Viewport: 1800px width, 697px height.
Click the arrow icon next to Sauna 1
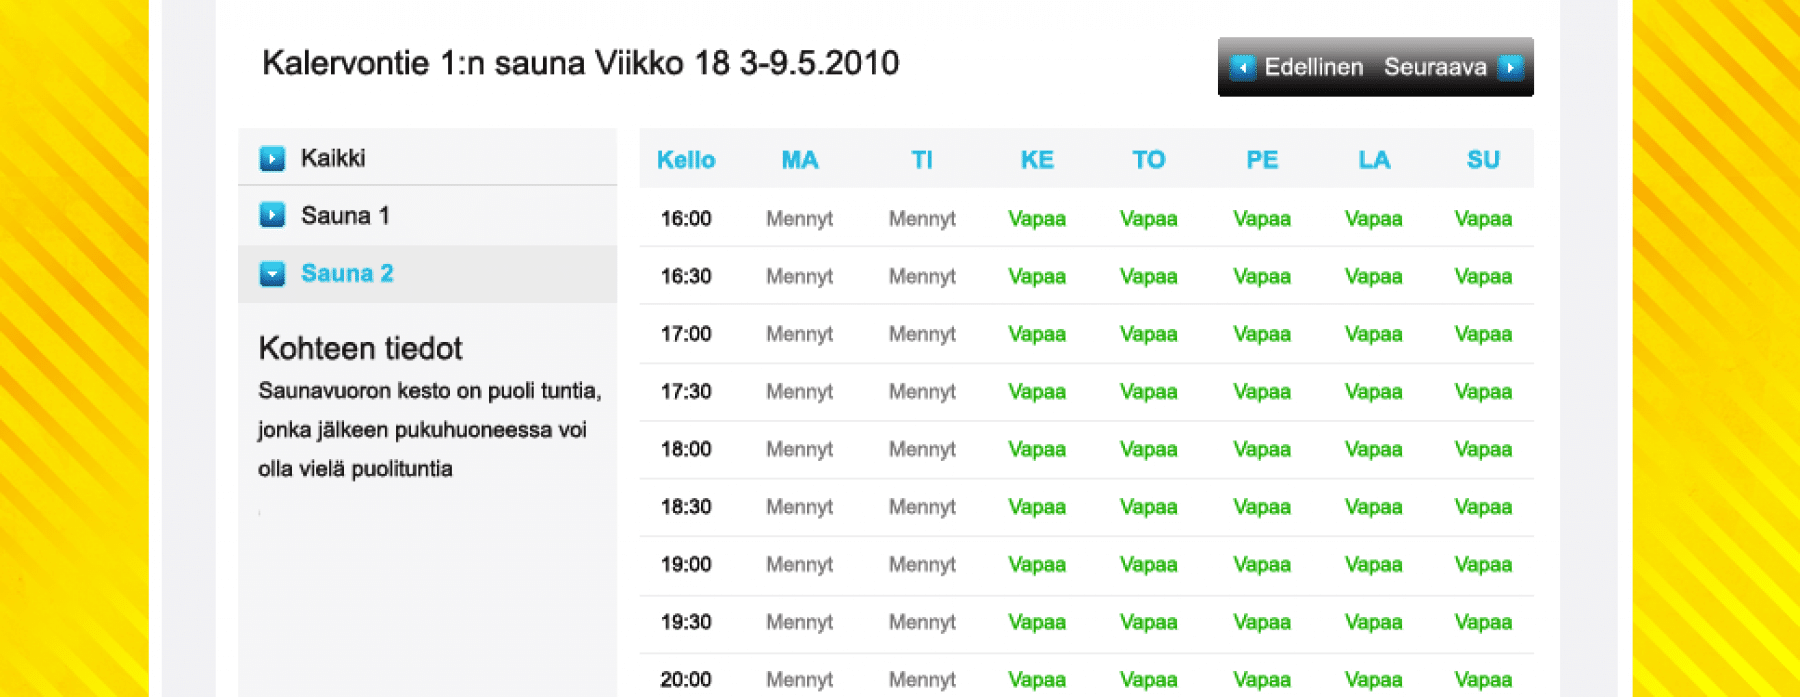coord(272,215)
